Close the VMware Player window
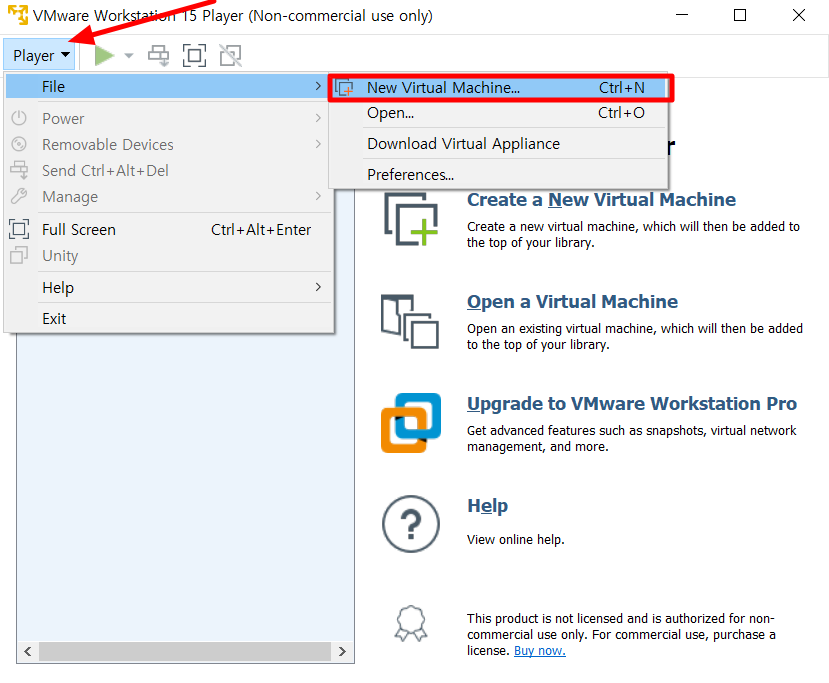Viewport: 829px width, 683px height. (x=799, y=15)
